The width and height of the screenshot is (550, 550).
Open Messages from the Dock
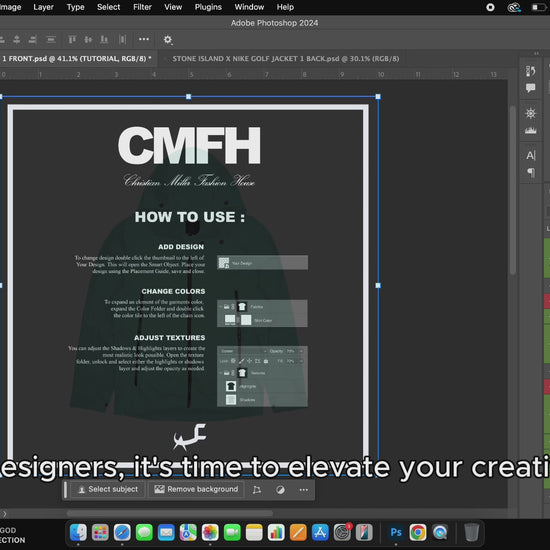tap(144, 532)
